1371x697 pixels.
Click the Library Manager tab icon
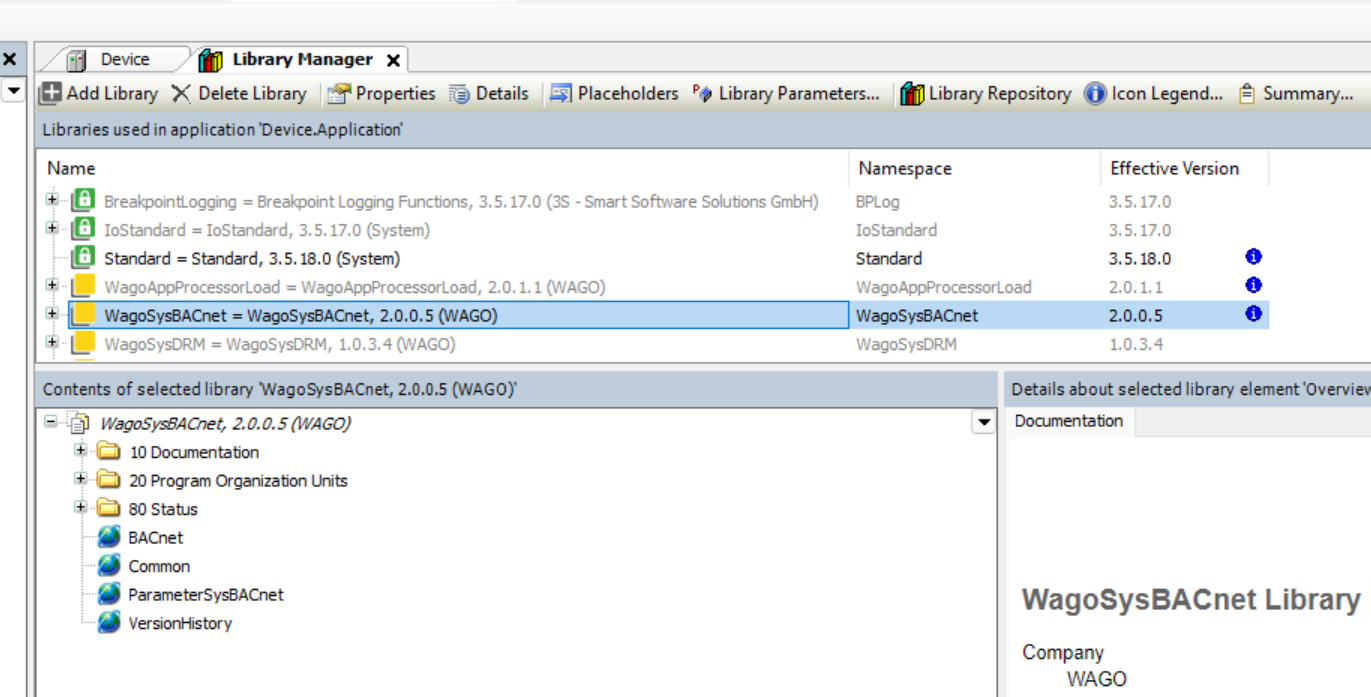click(x=210, y=60)
